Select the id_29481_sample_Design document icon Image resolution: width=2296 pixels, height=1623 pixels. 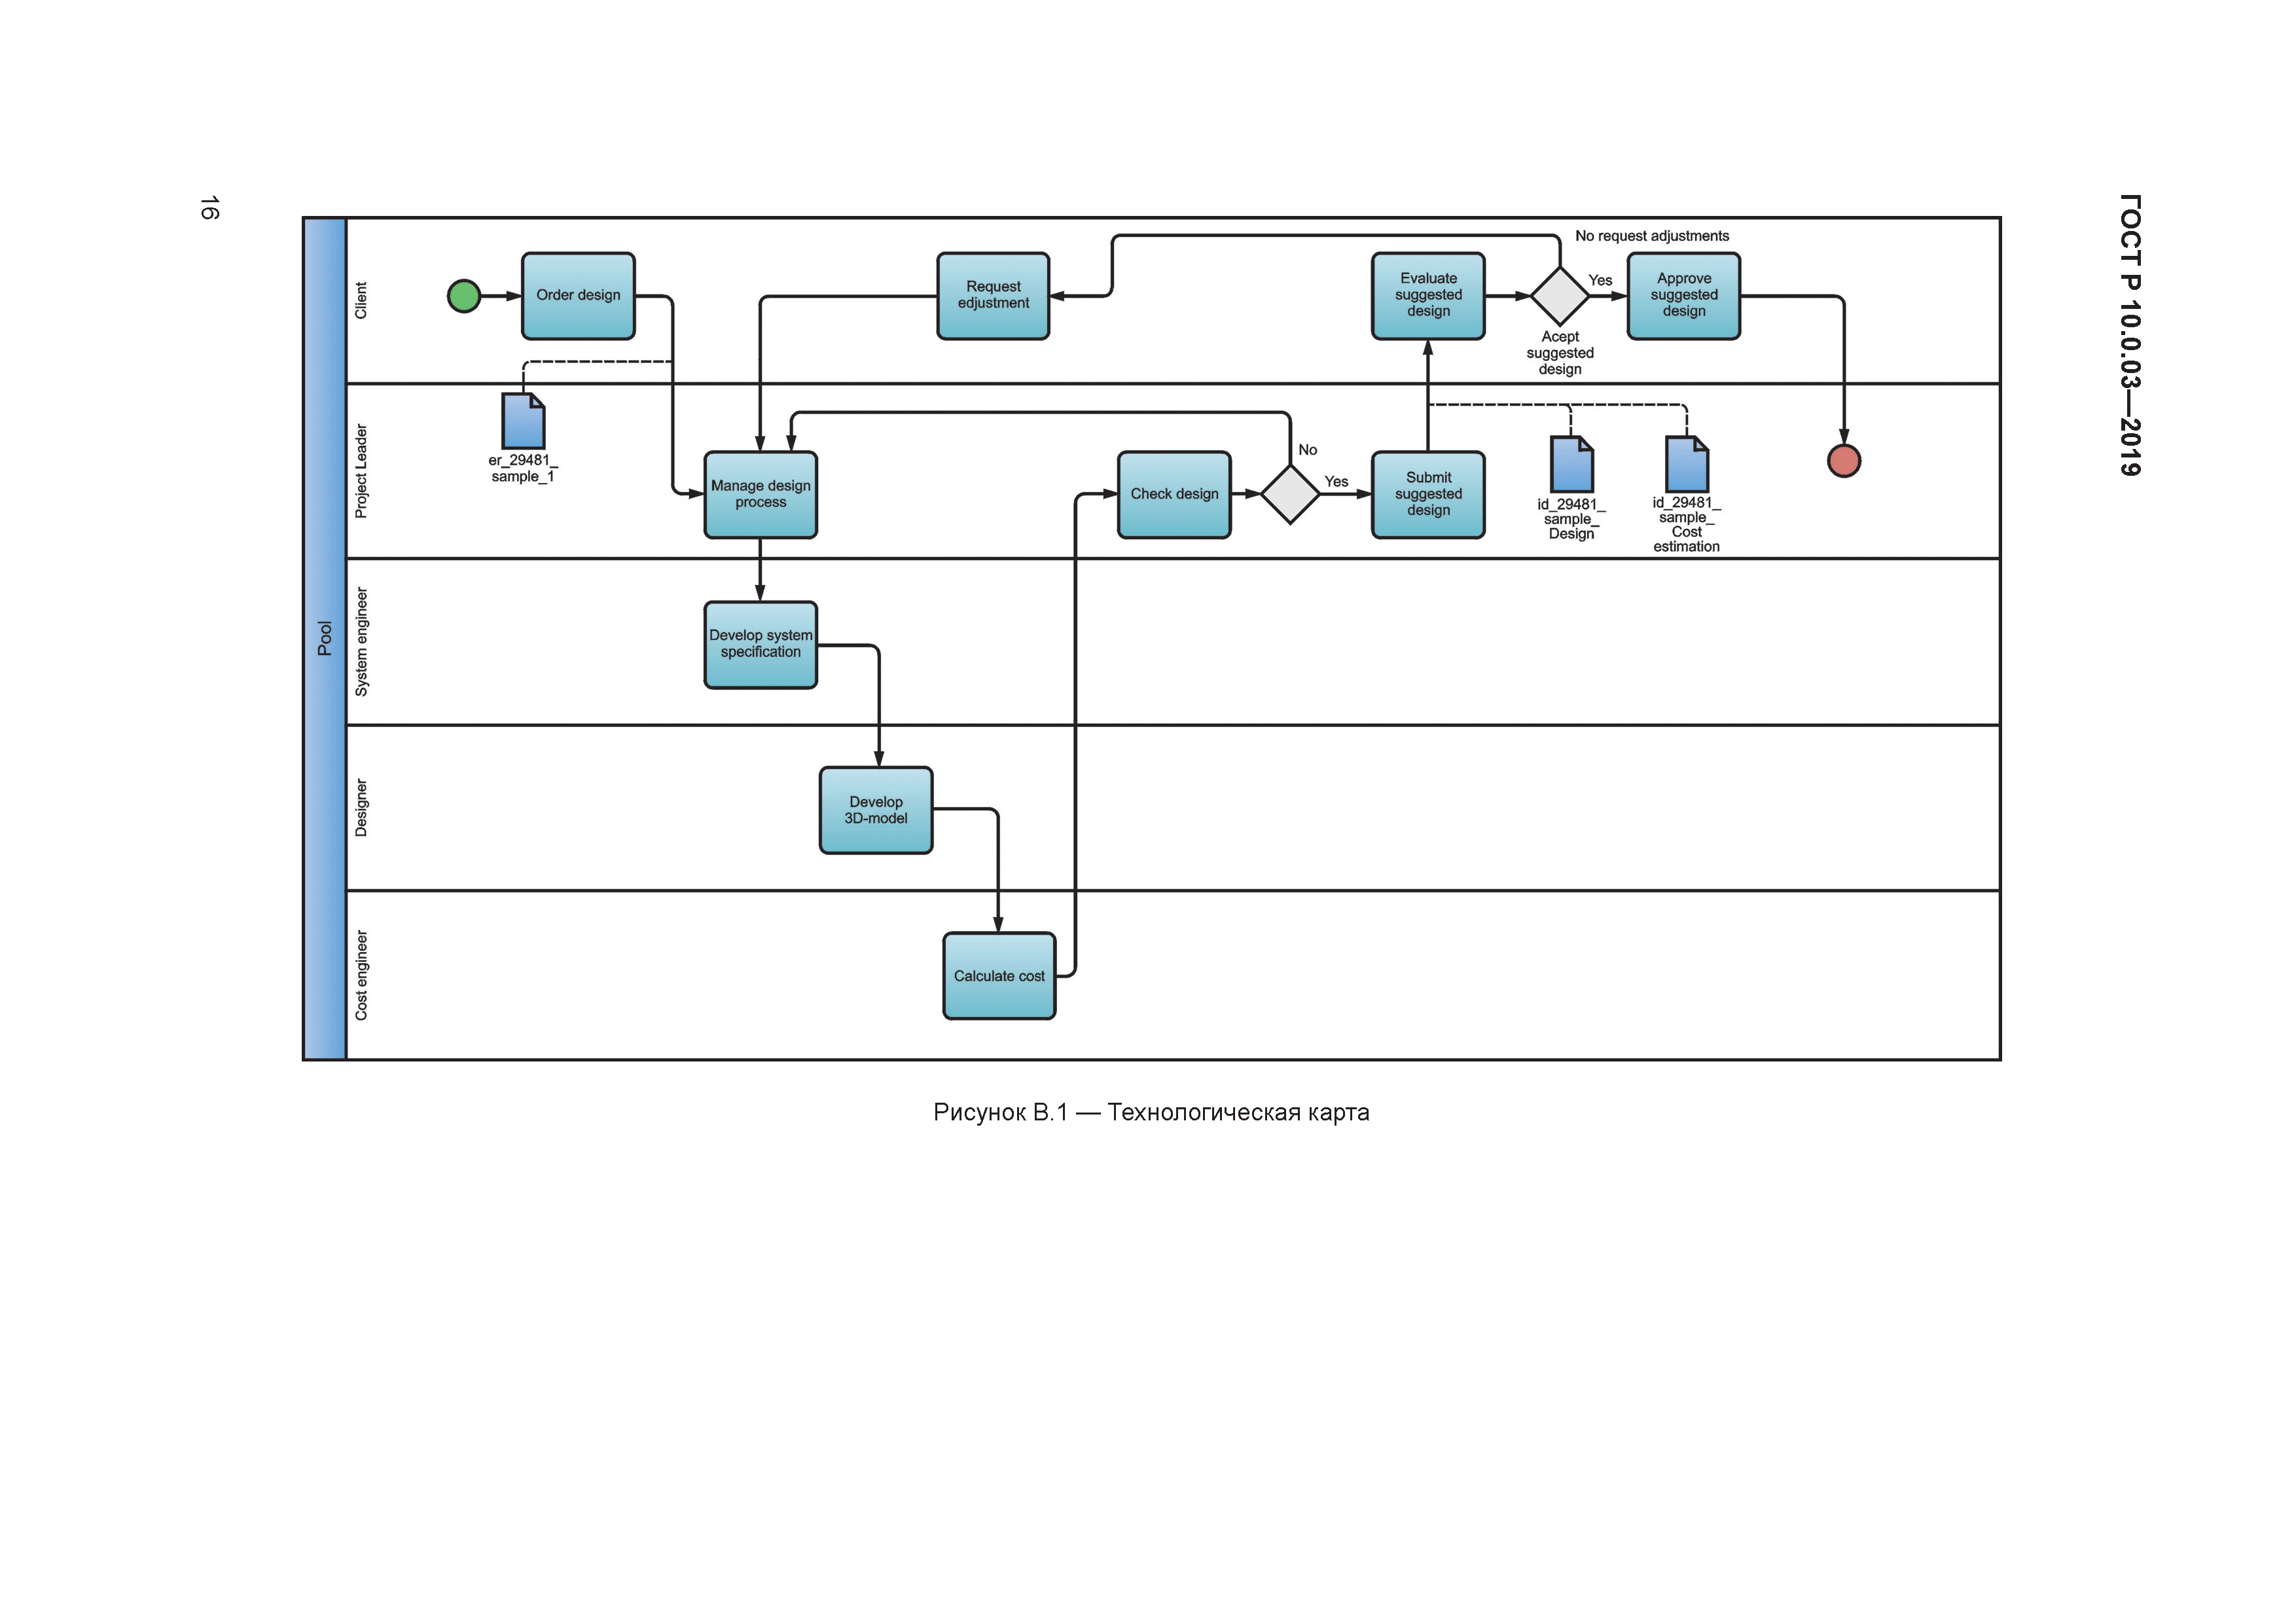tap(1572, 464)
